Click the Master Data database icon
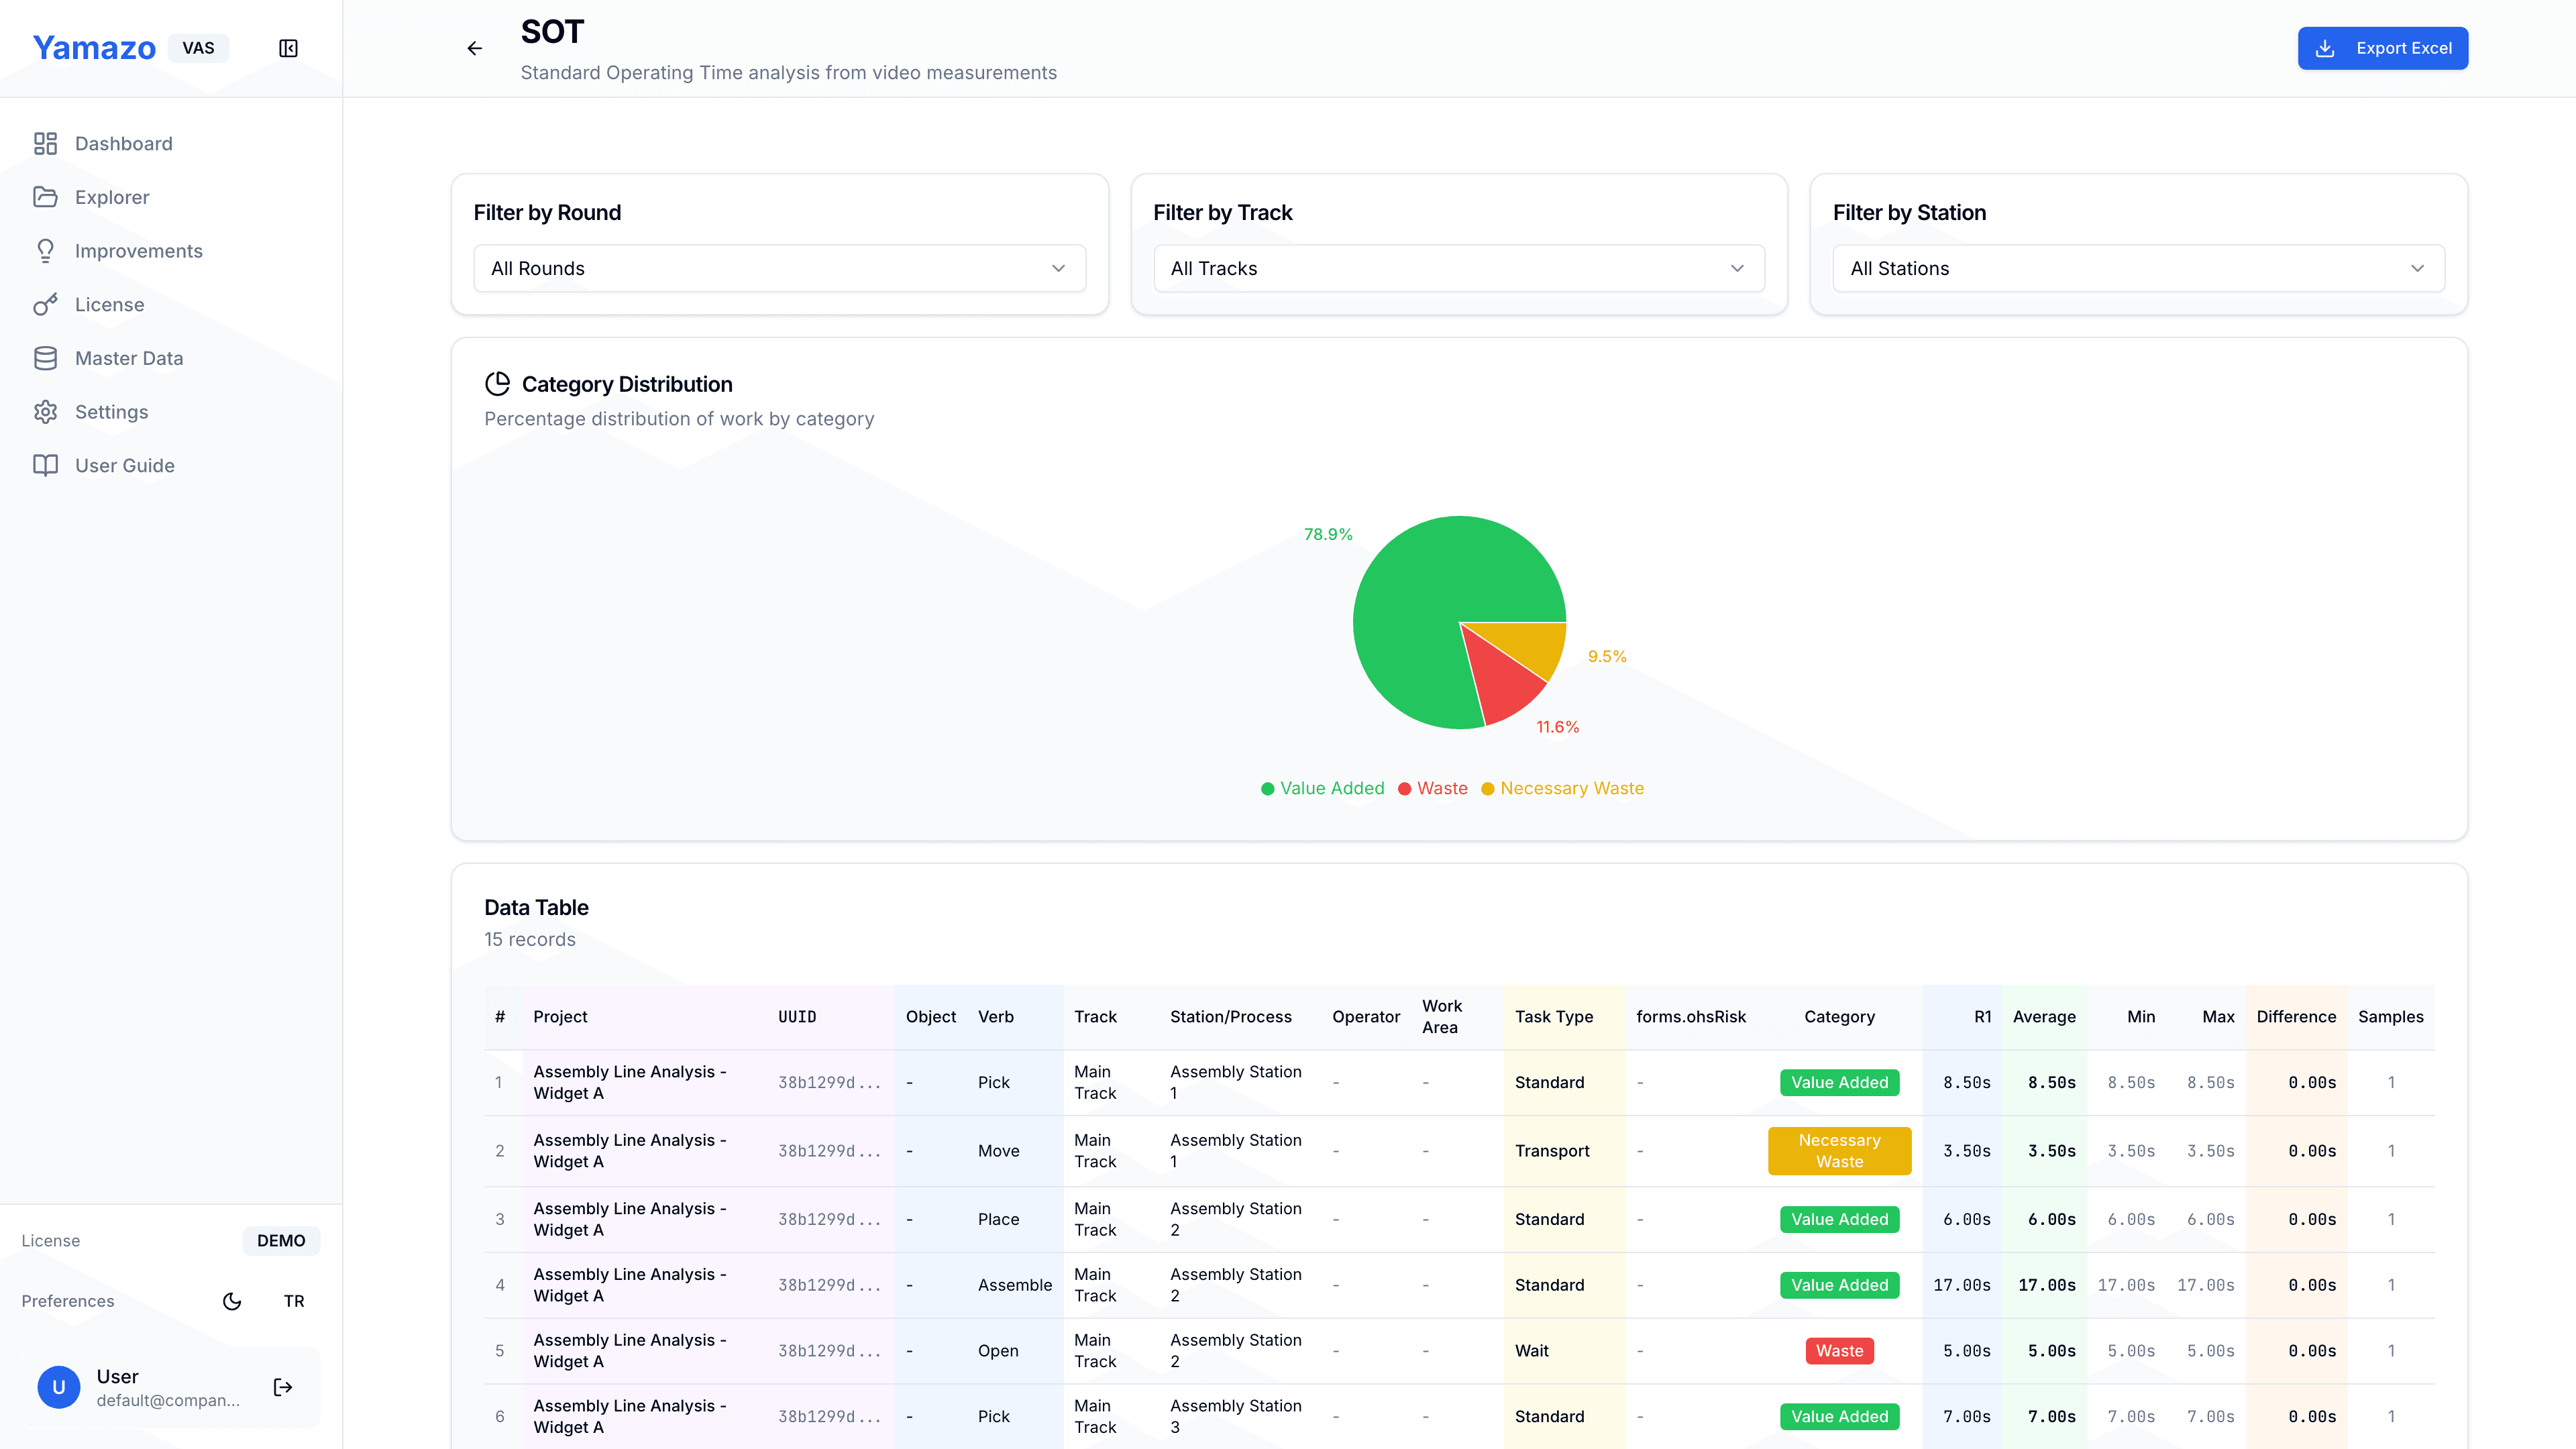The height and width of the screenshot is (1449, 2576). 45,358
